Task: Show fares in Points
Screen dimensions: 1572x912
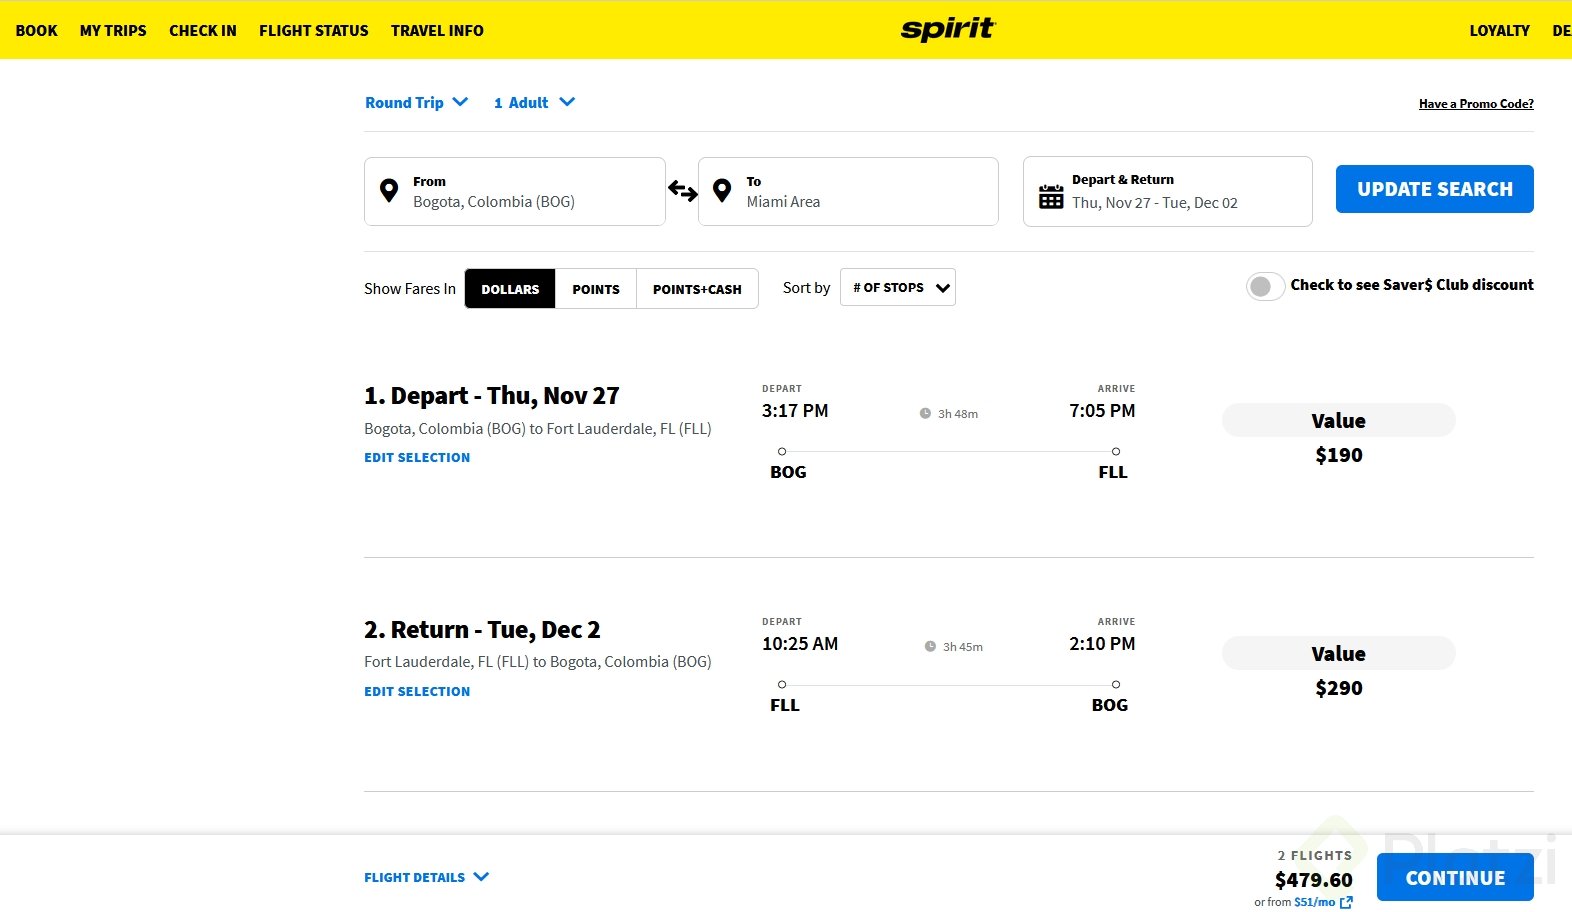Action: pos(596,289)
